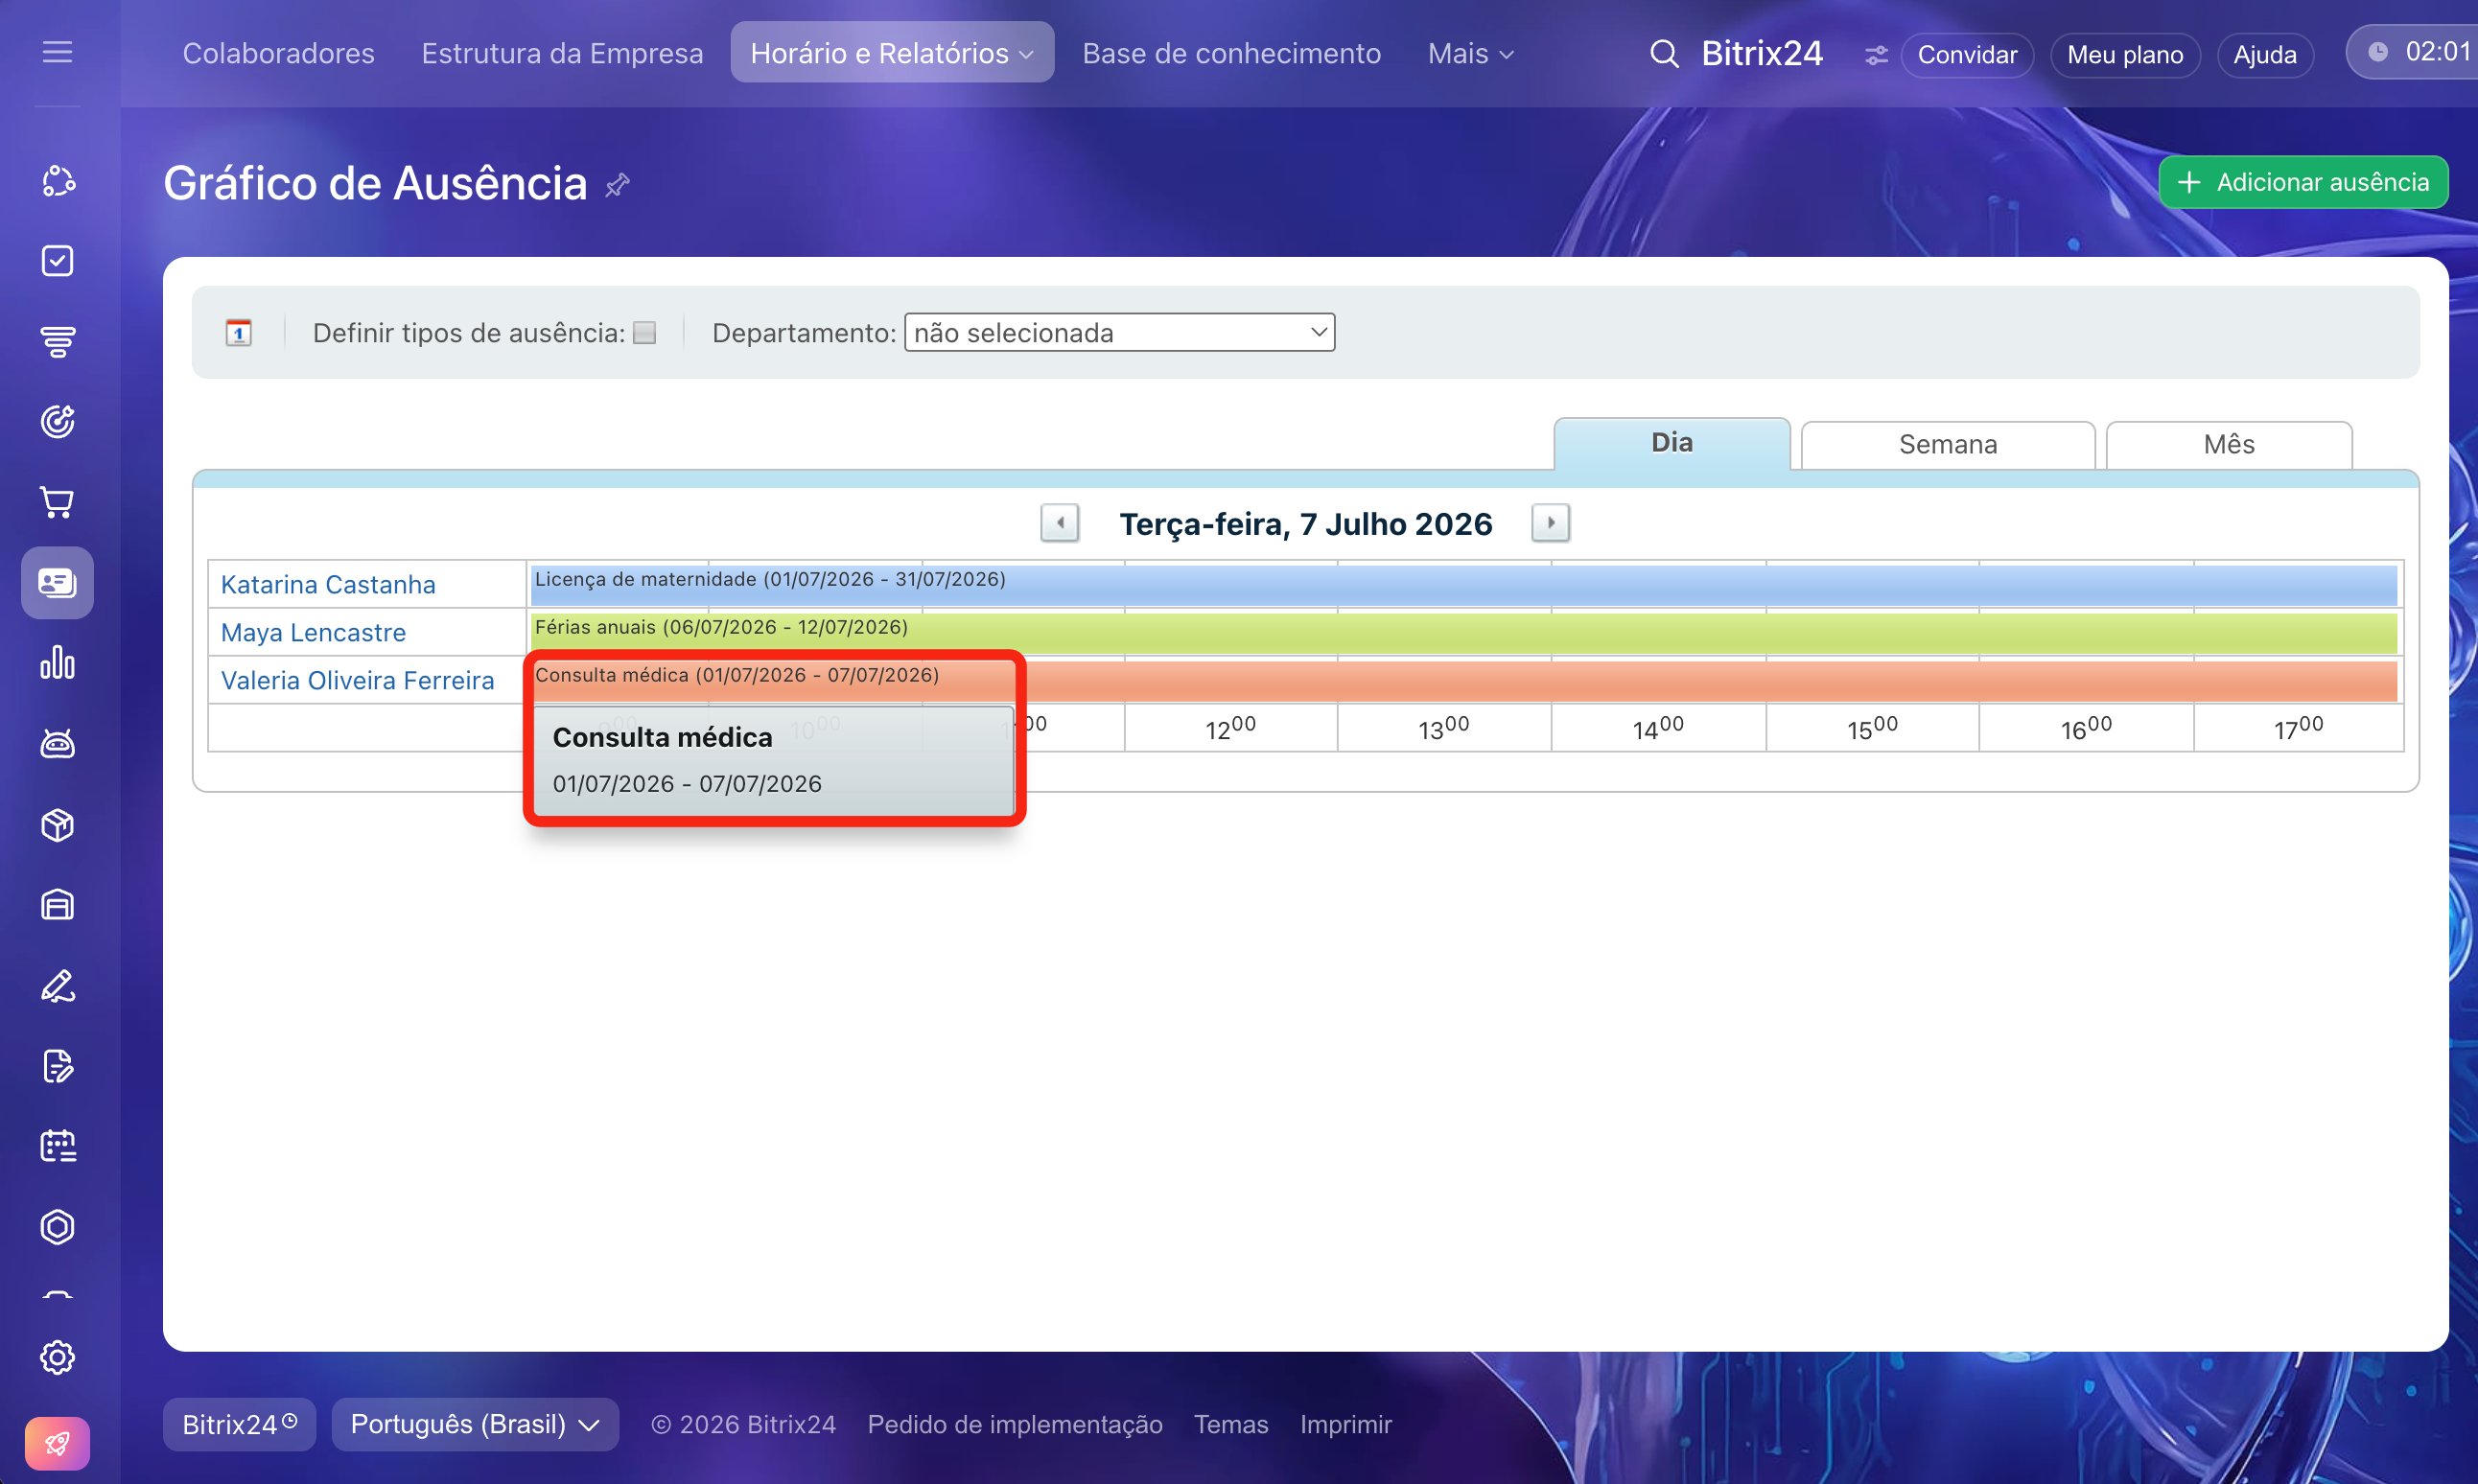Viewport: 2478px width, 1484px height.
Task: Open the Departamento dropdown
Action: [x=1118, y=332]
